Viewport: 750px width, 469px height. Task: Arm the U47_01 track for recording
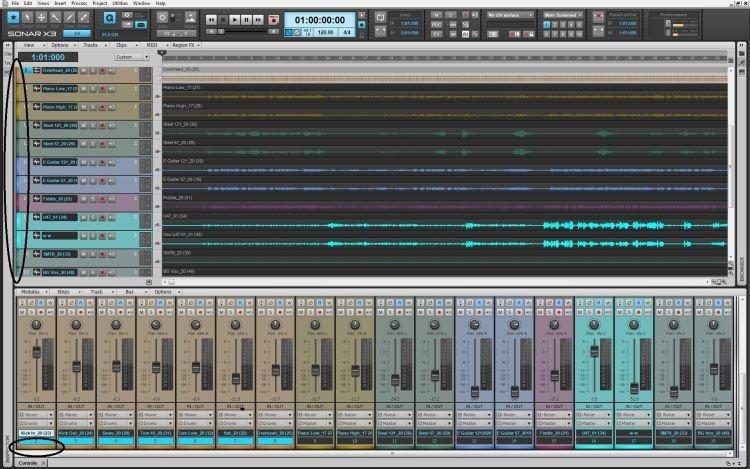pos(102,218)
